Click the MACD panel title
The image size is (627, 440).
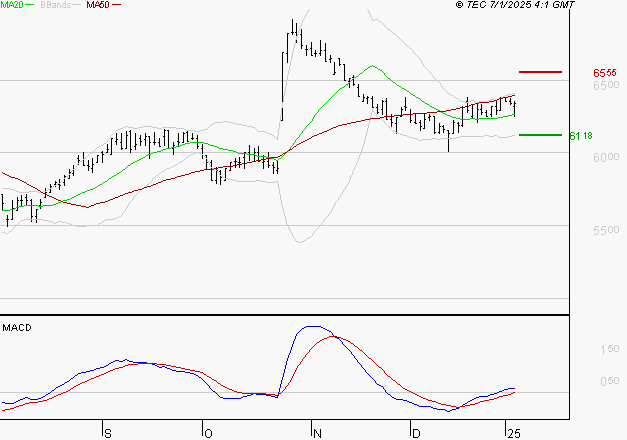coord(17,328)
